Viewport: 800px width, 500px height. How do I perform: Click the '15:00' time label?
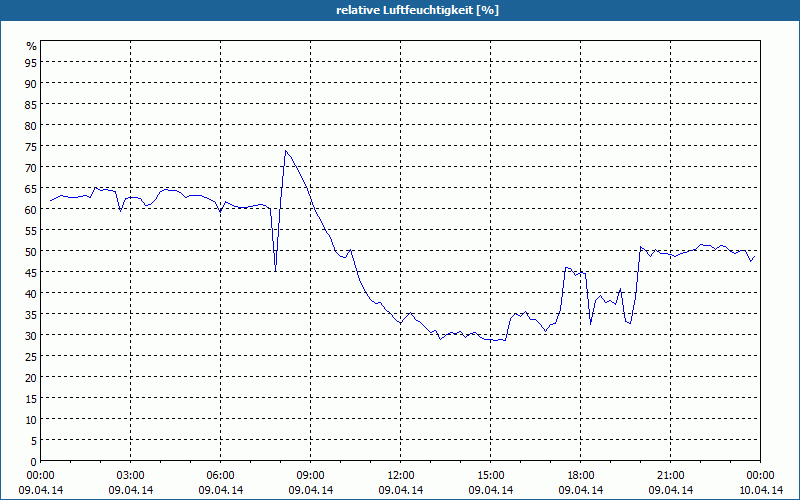491,476
